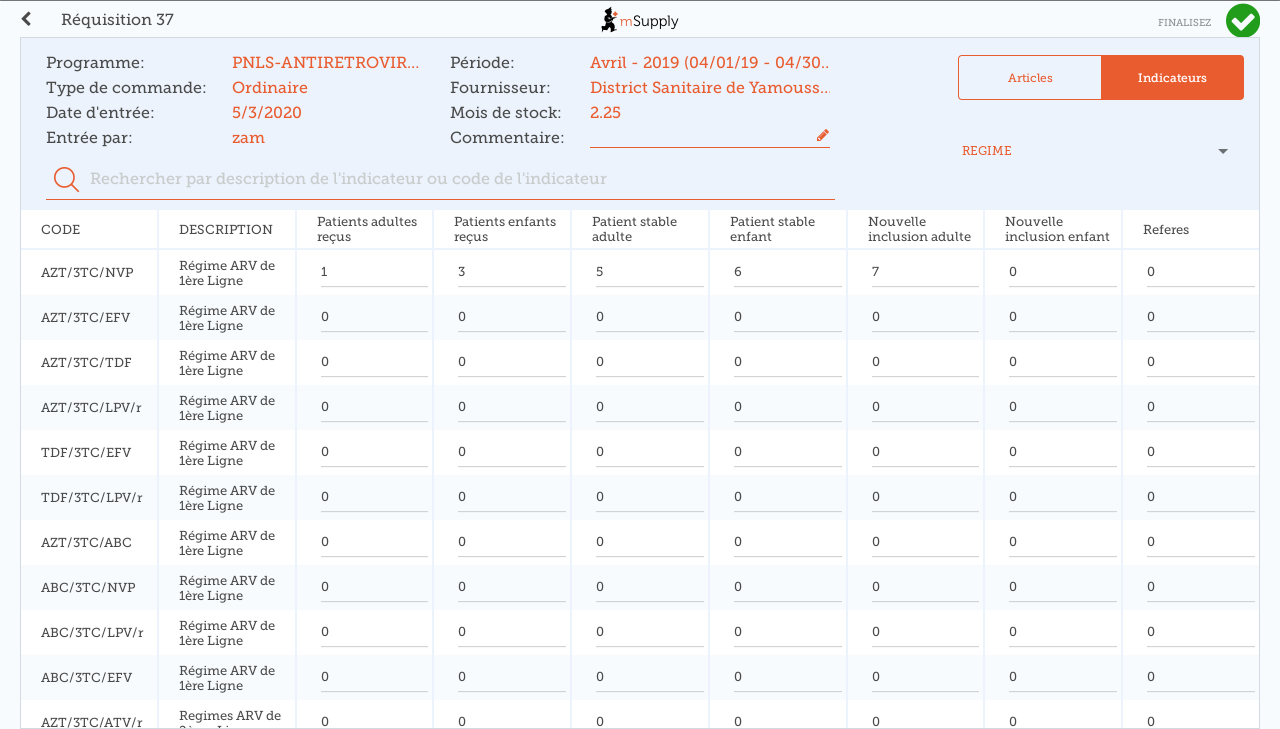
Task: Click the back arrow icon
Action: pyautogui.click(x=27, y=19)
